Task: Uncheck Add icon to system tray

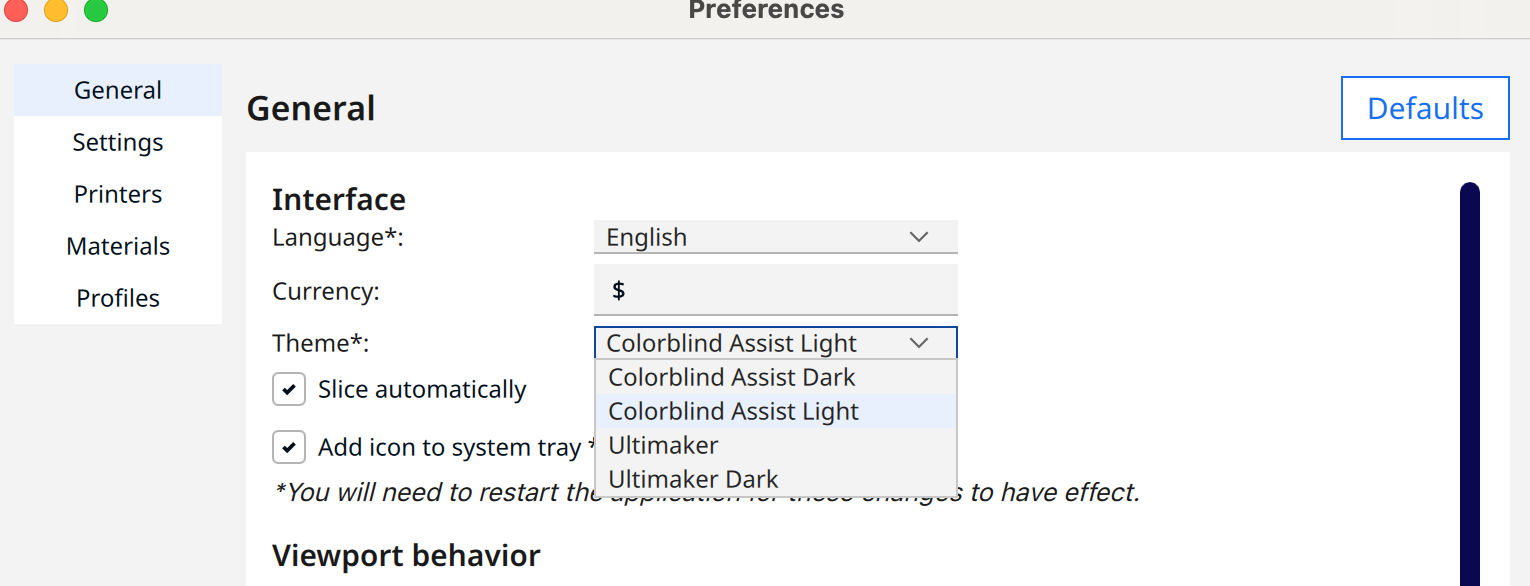Action: click(289, 447)
